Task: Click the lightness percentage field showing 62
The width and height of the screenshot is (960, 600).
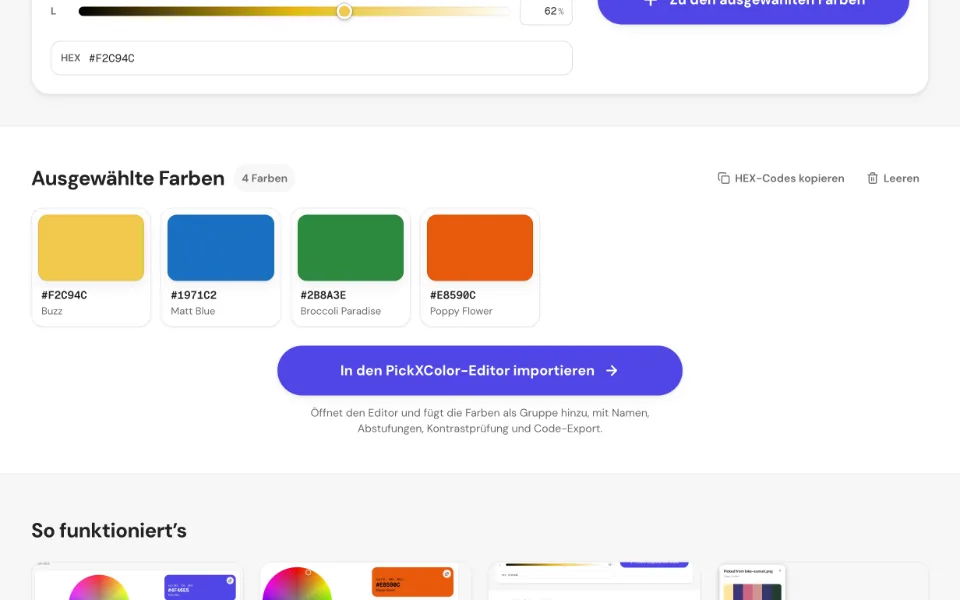Action: pyautogui.click(x=546, y=11)
